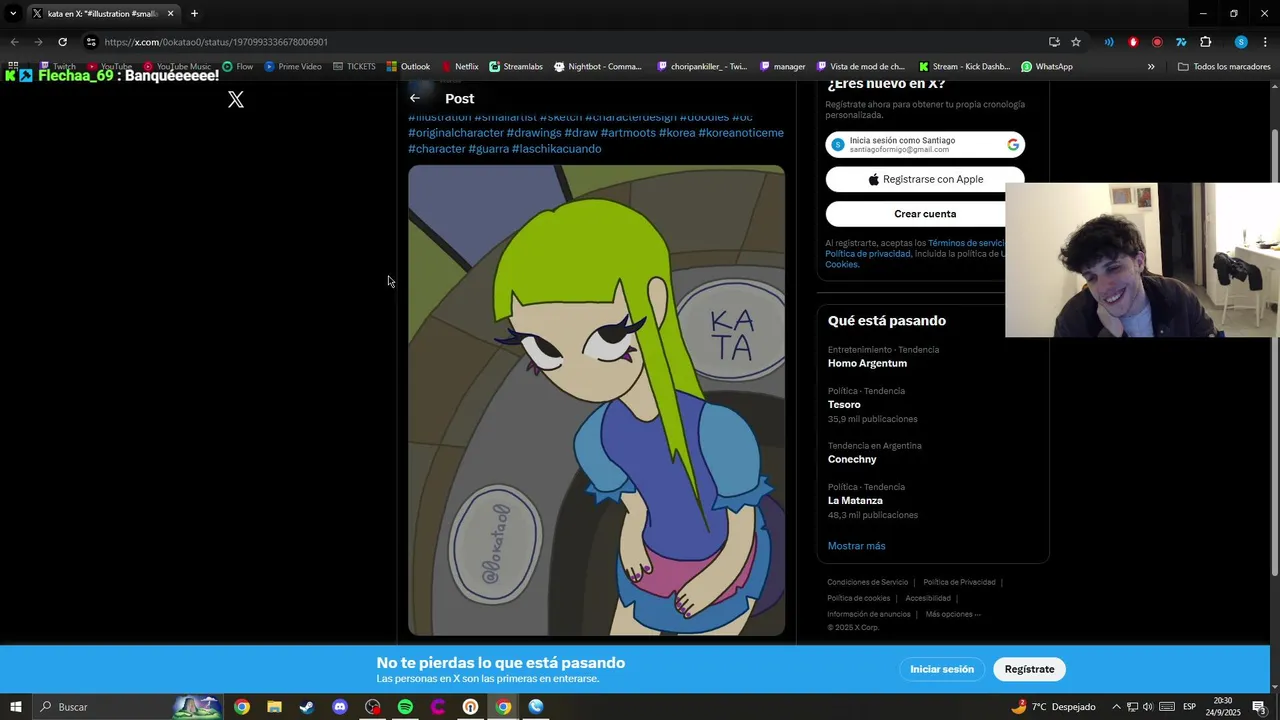Sign in as Santiago with Google

[x=925, y=145]
